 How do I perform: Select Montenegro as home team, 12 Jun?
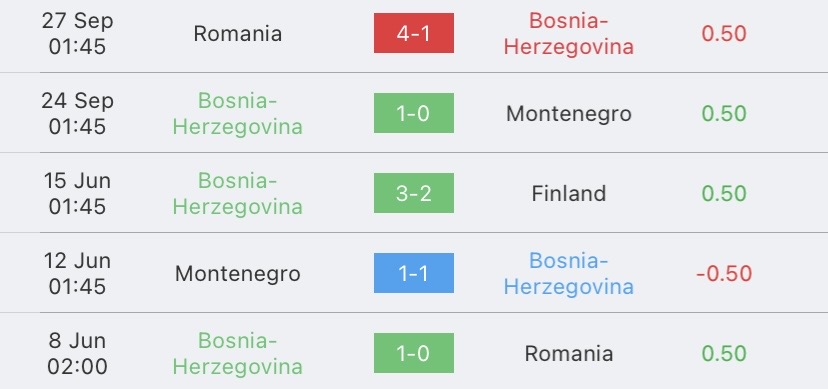pyautogui.click(x=238, y=273)
